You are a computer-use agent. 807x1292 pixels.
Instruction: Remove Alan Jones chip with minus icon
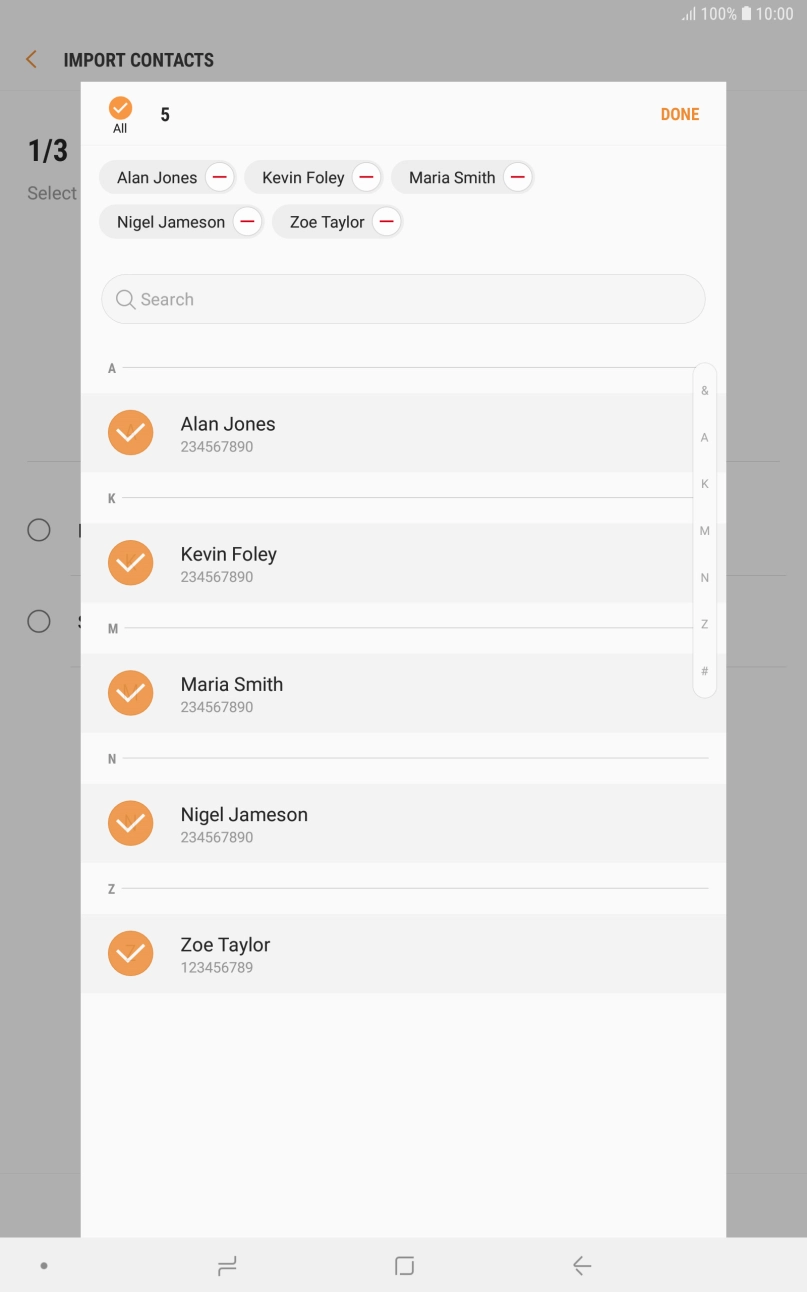click(220, 178)
